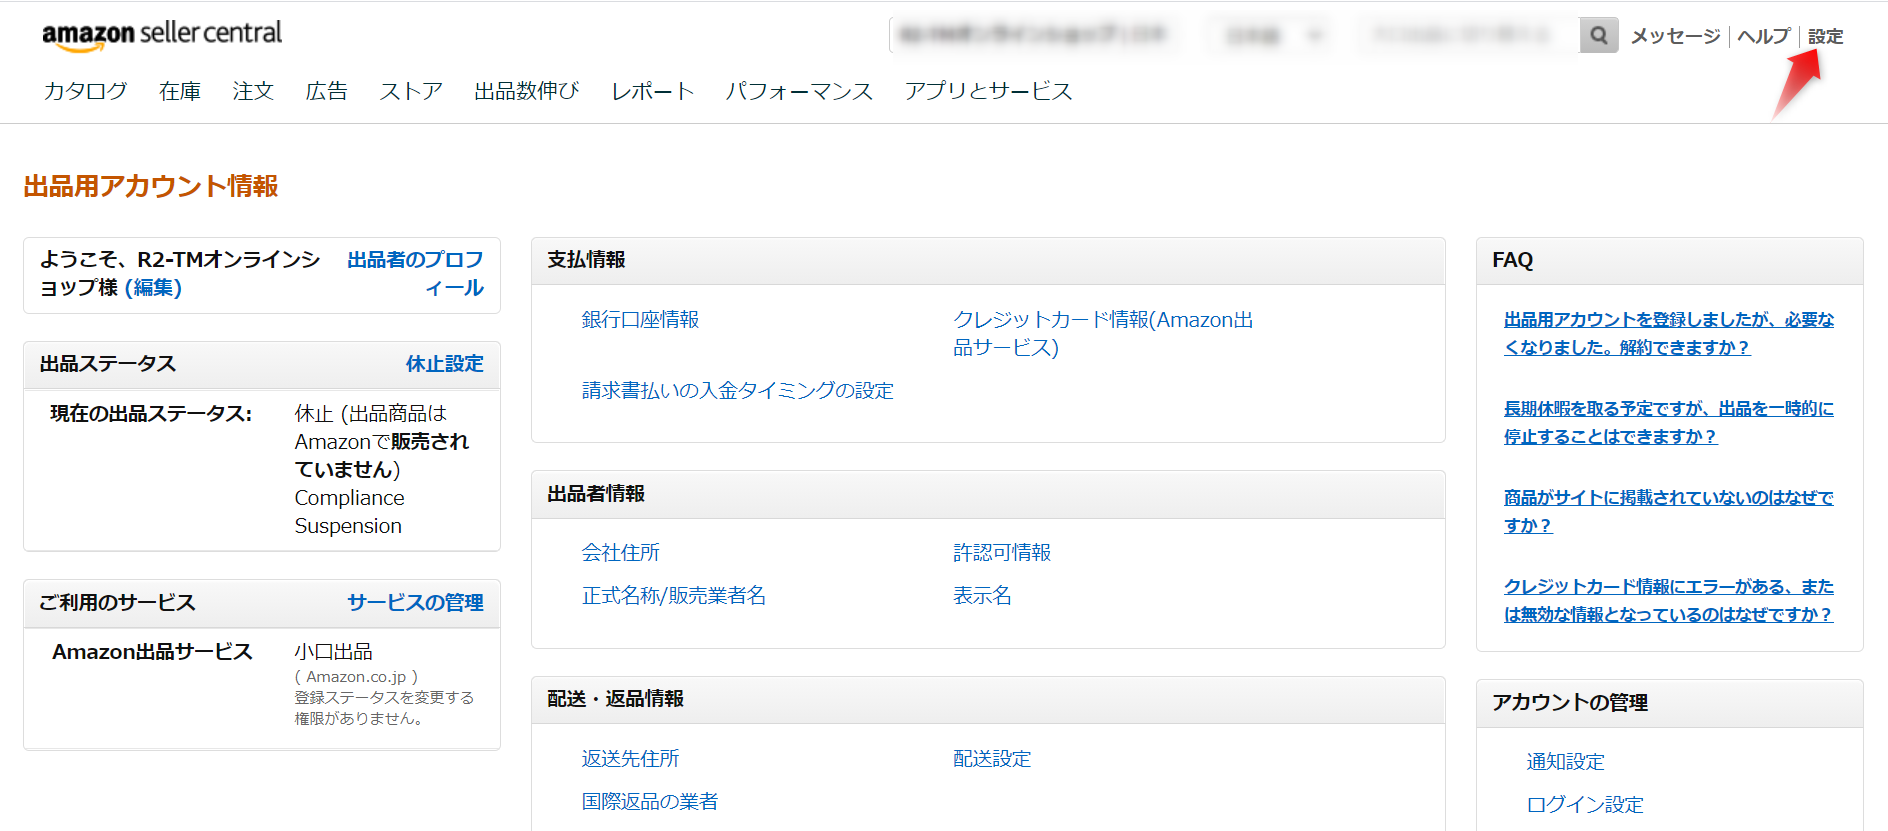
Task: Open FAQ about credit card error
Action: click(1668, 600)
